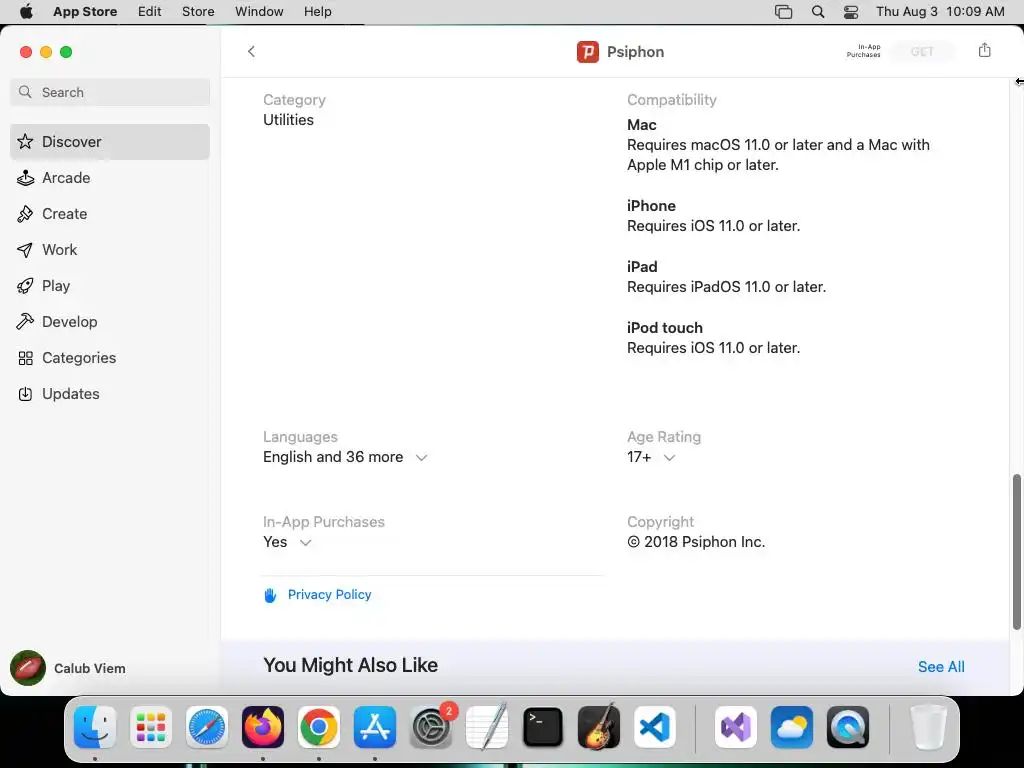Launch Firefox from the Dock
Image resolution: width=1024 pixels, height=768 pixels.
[x=263, y=727]
